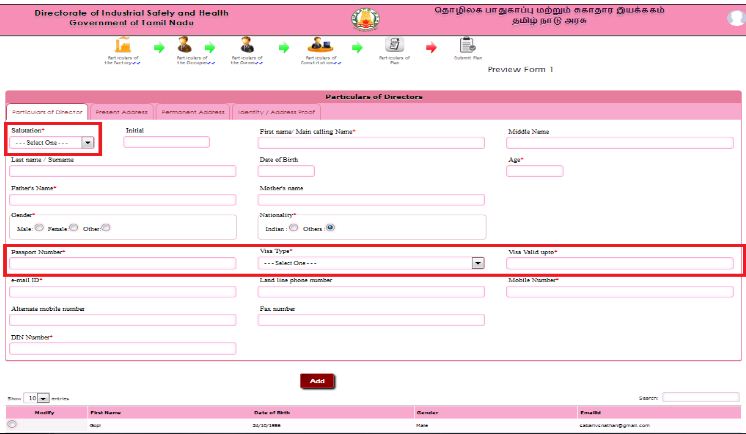Select Other gender radio button
746x434 pixels.
[106, 227]
